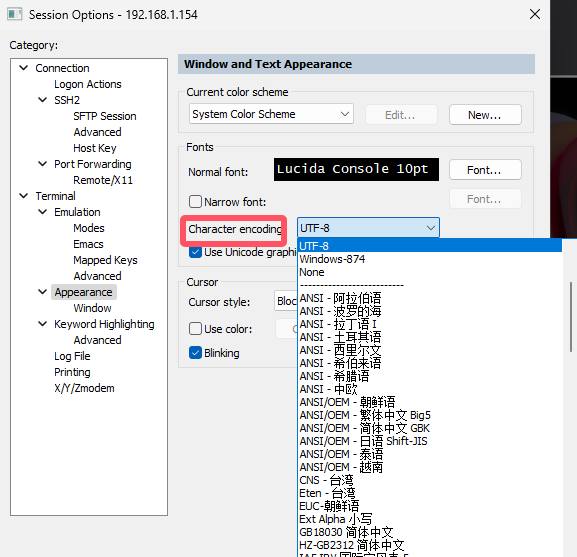The height and width of the screenshot is (557, 577).
Task: Select Remote/X11 category
Action: click(103, 180)
